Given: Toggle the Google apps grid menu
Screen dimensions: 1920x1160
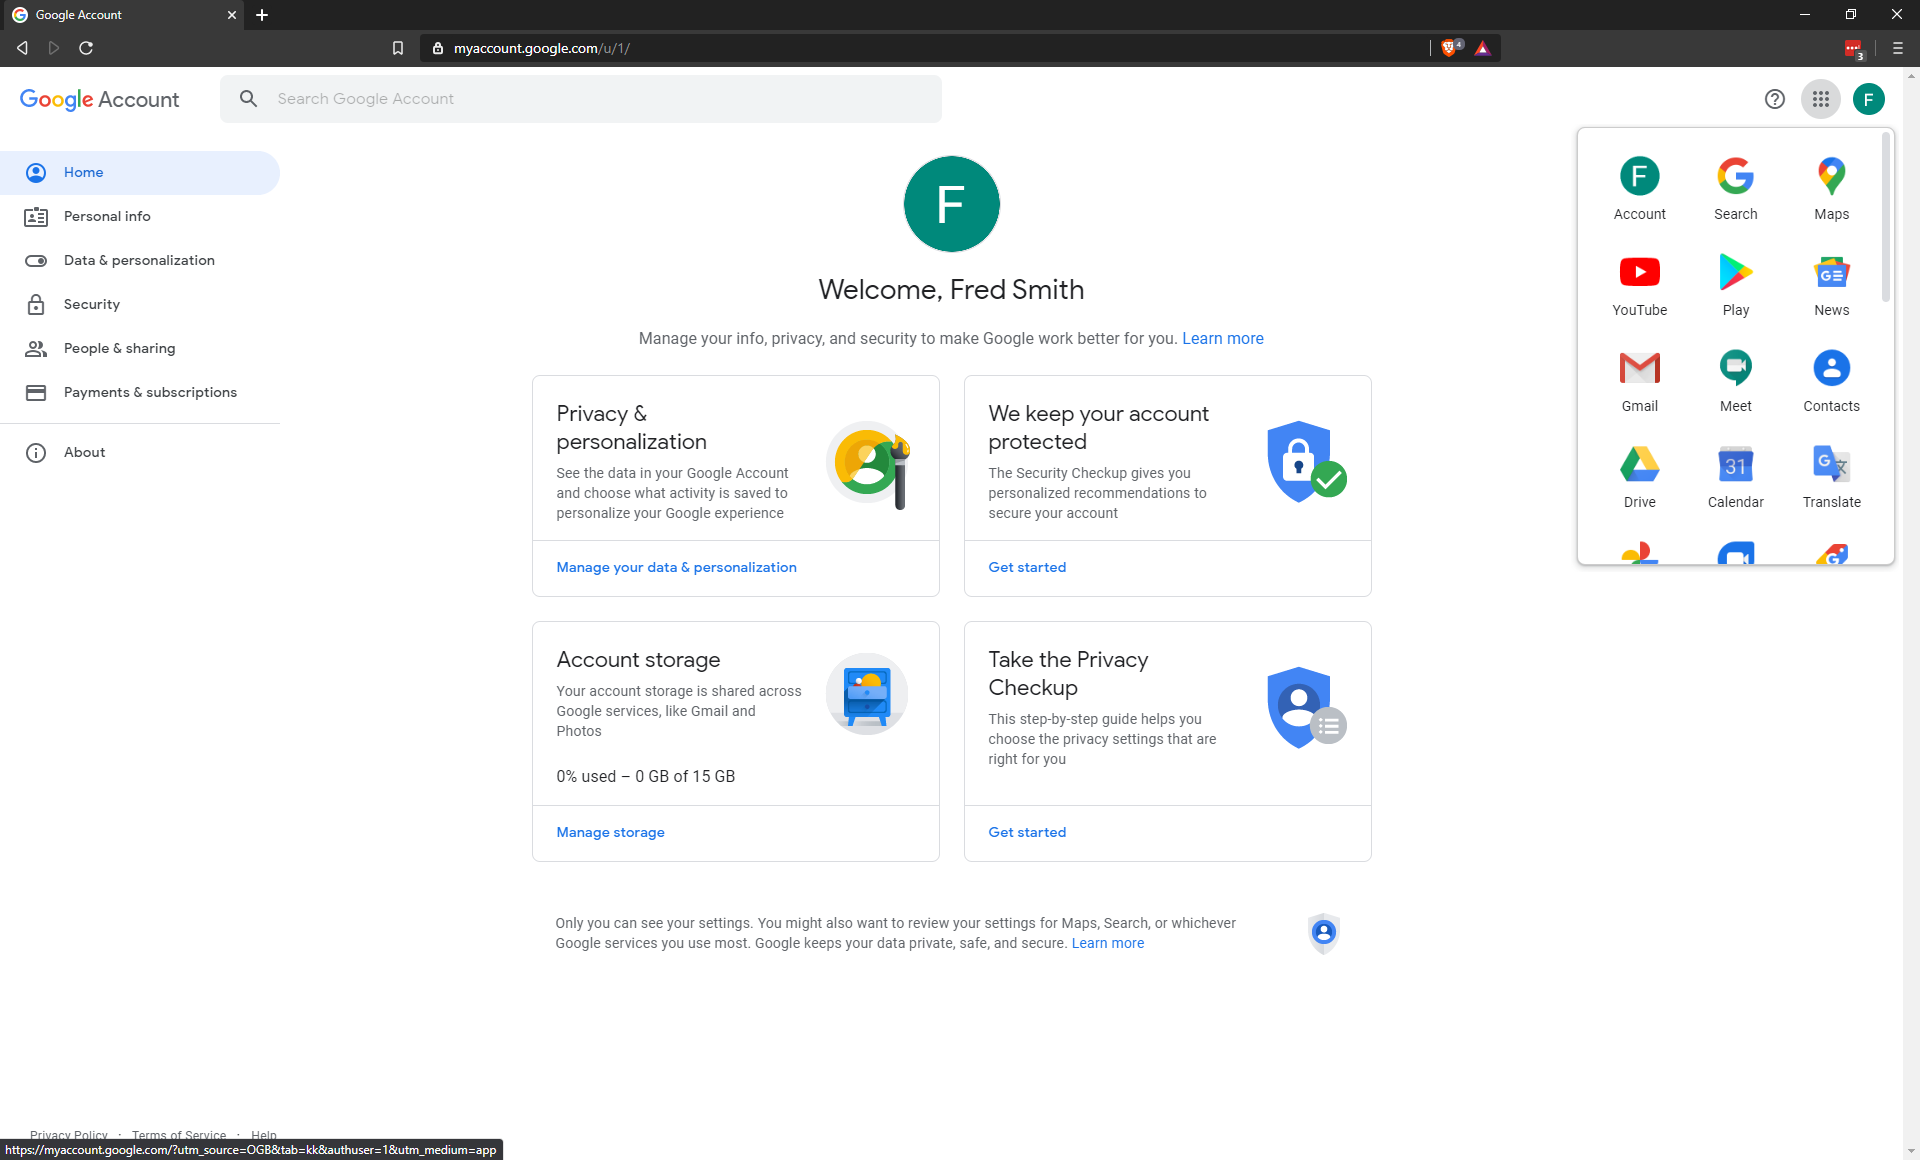Looking at the screenshot, I should tap(1821, 99).
